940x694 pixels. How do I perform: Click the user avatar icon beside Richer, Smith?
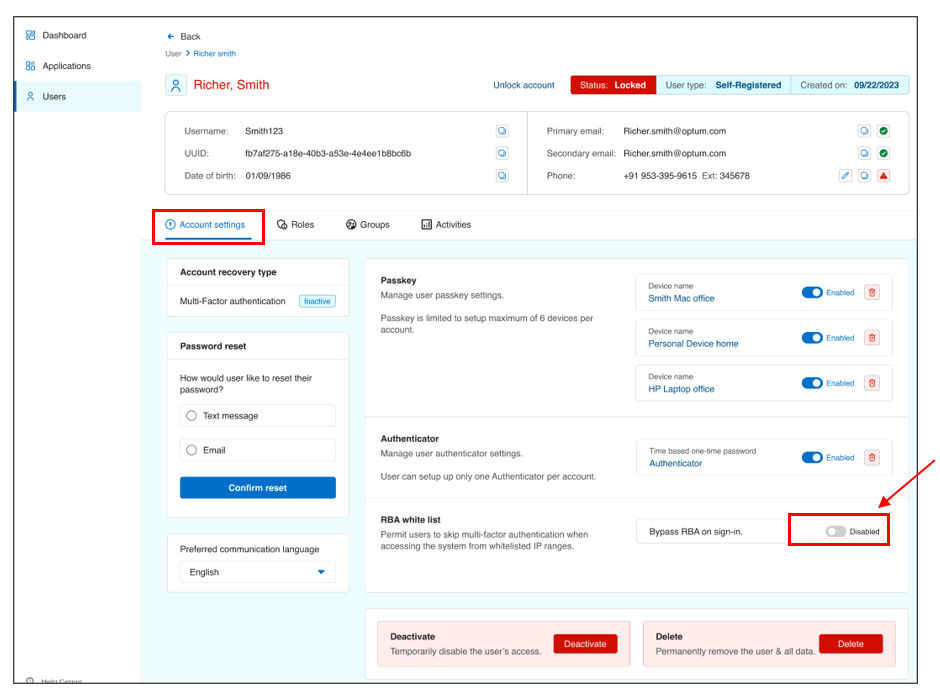point(176,86)
